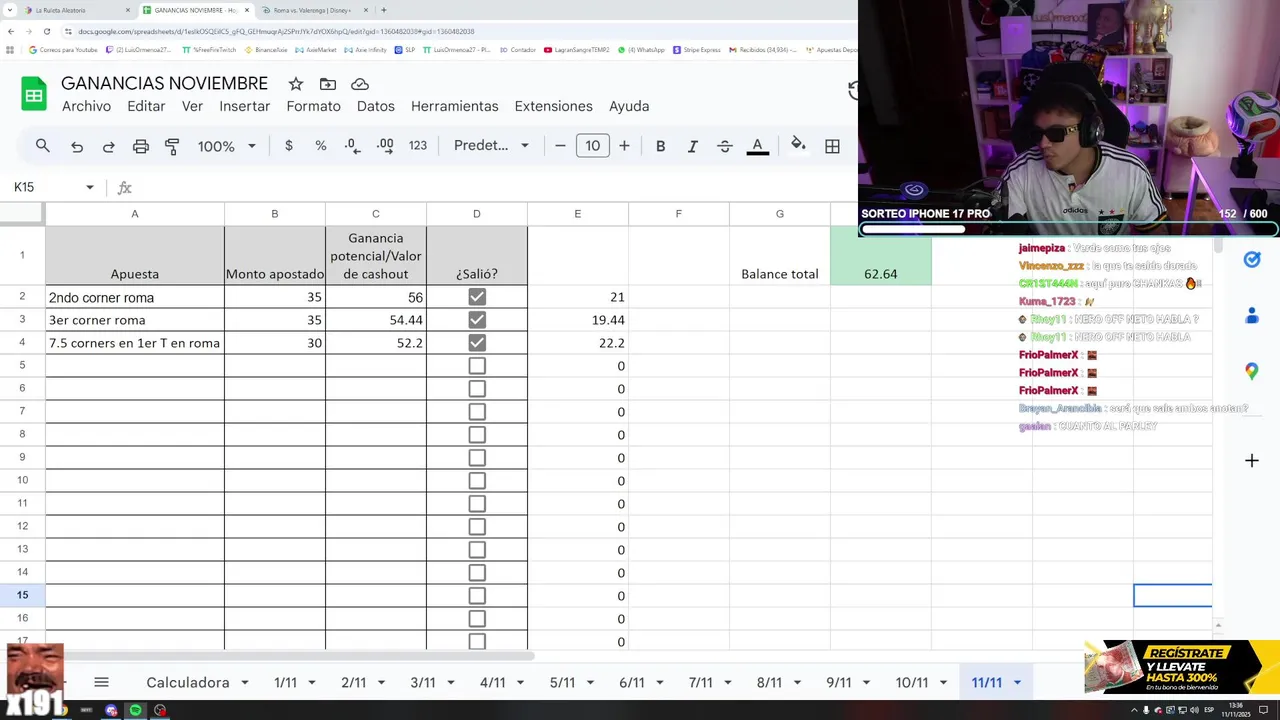
Task: Open the Insertar menu
Action: point(245,106)
